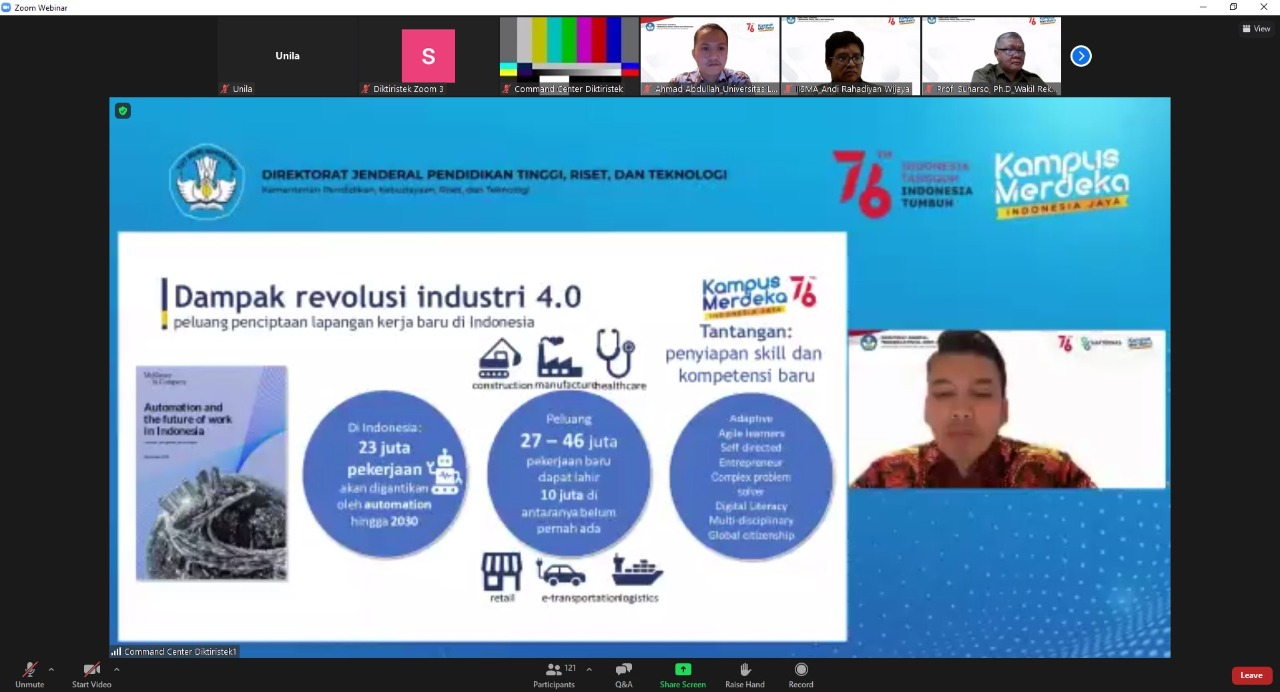Leave the webinar

tap(1251, 675)
